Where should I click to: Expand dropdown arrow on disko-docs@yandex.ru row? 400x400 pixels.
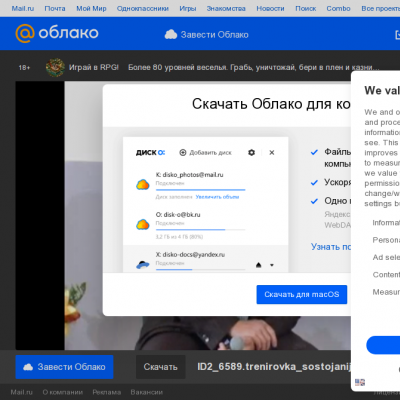[272, 265]
